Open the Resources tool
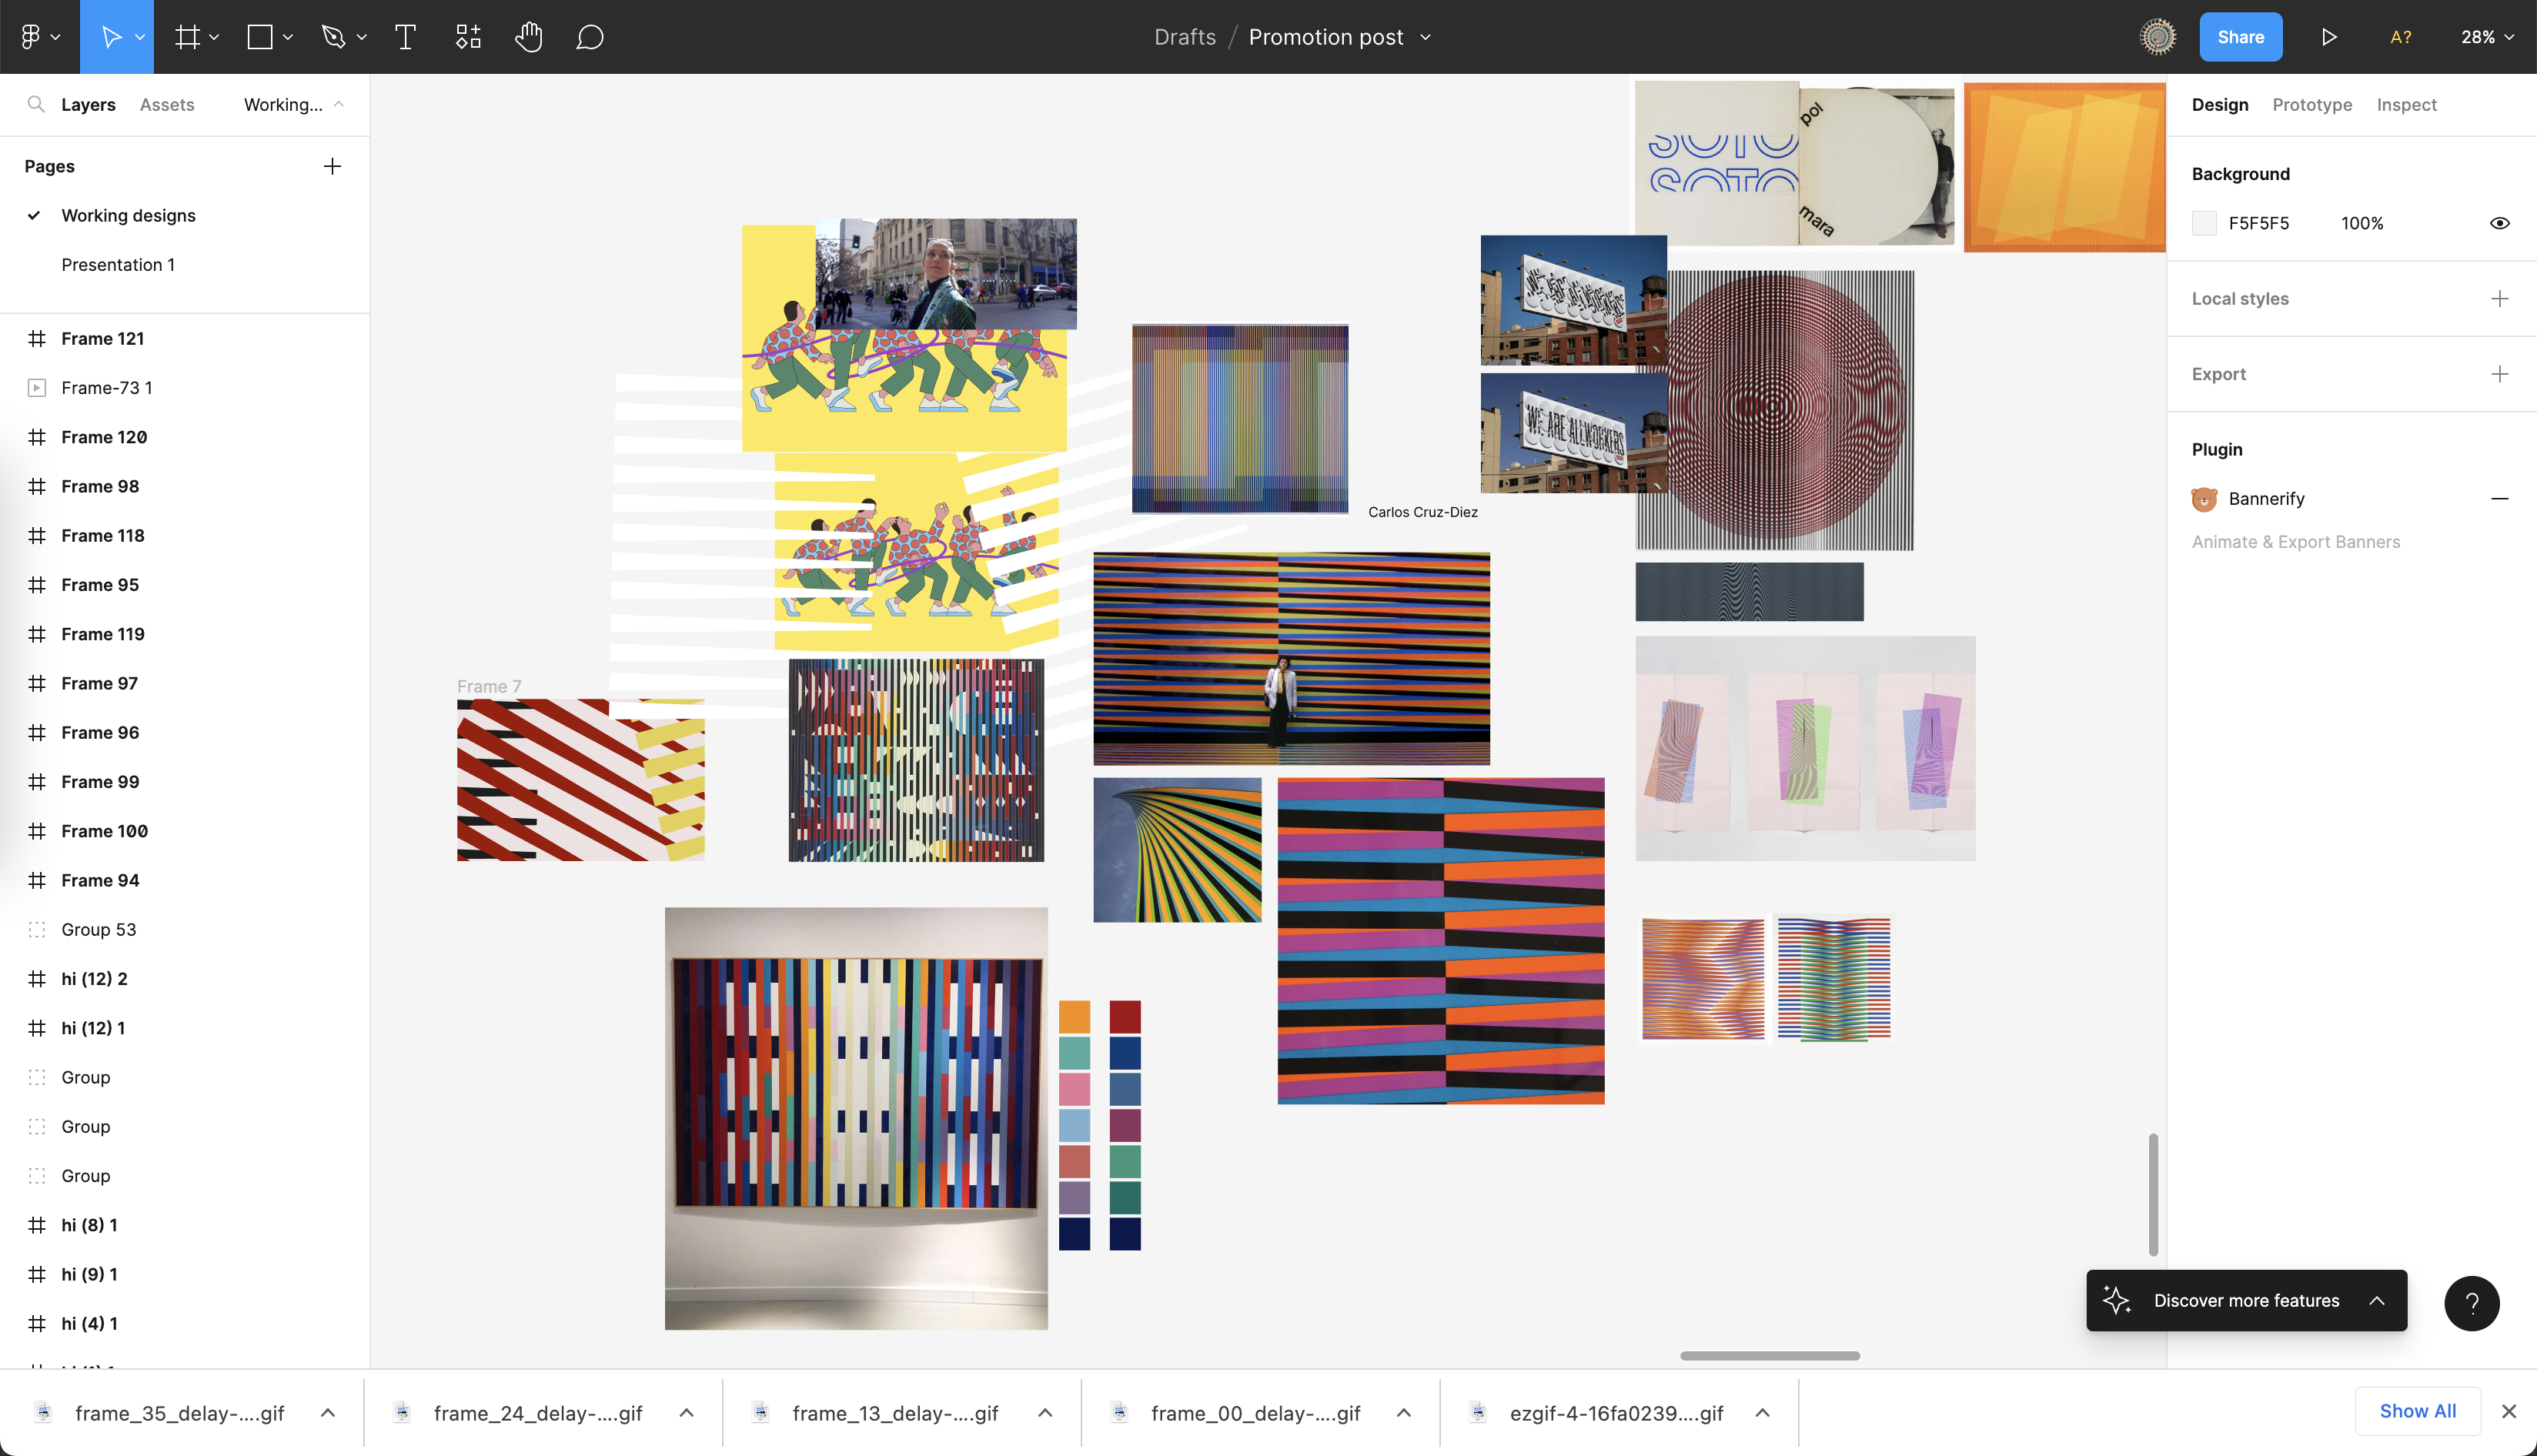Screen dimensions: 2537x1456 468,37
